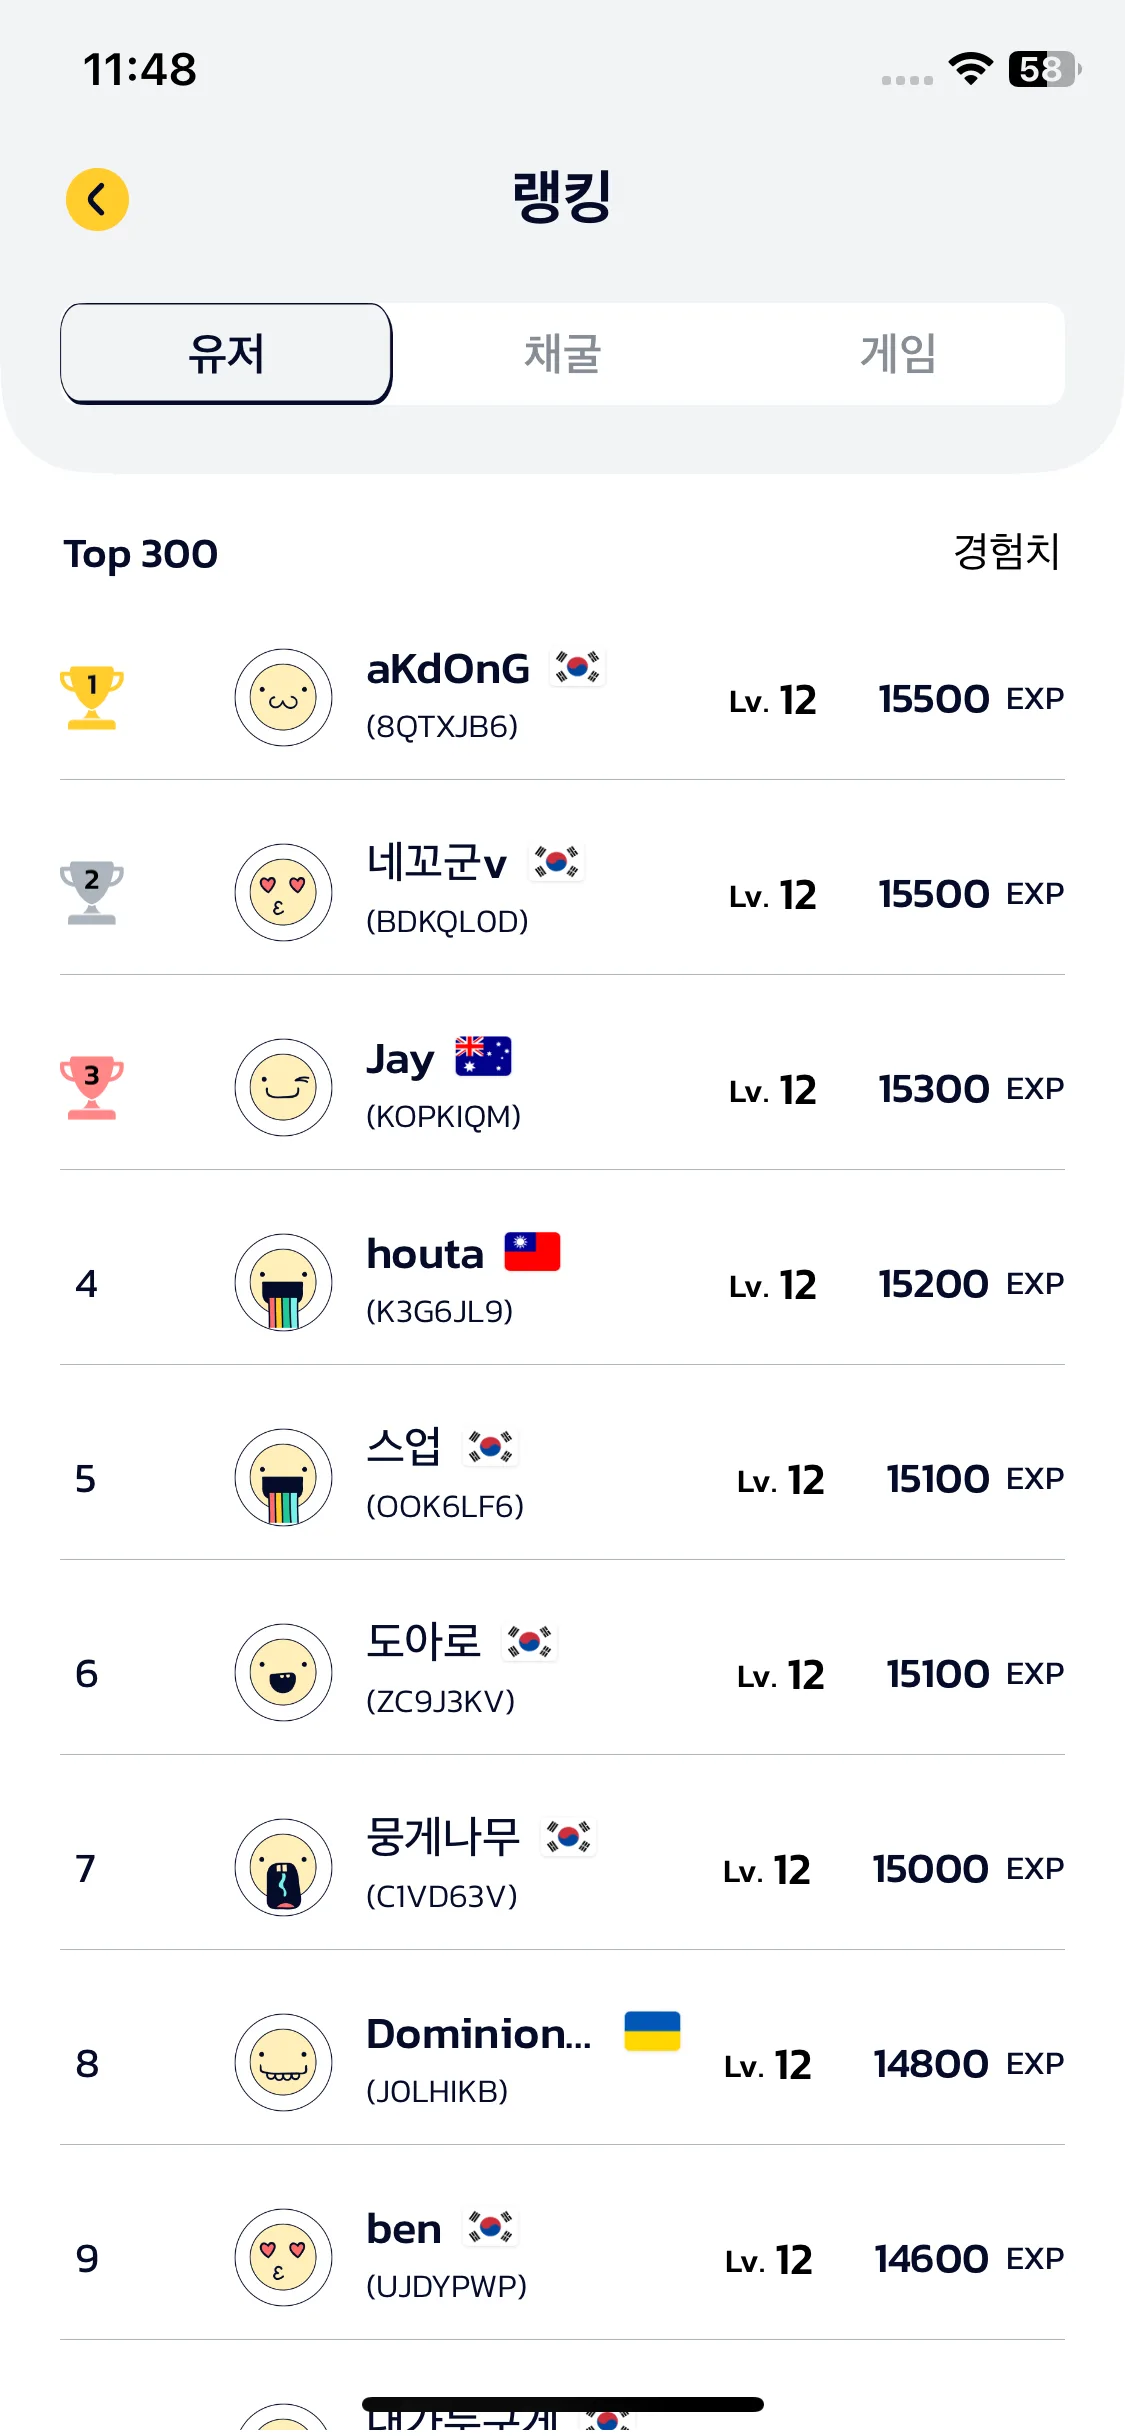The height and width of the screenshot is (2436, 1125).
Task: Click the silver second-place trophy icon
Action: (x=91, y=892)
